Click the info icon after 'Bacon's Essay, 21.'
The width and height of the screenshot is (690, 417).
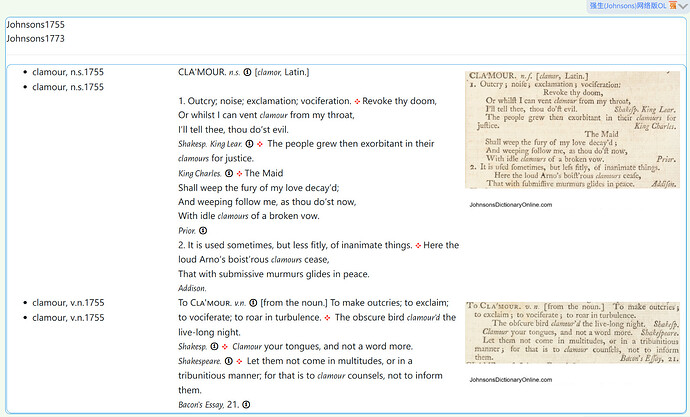click(x=246, y=404)
